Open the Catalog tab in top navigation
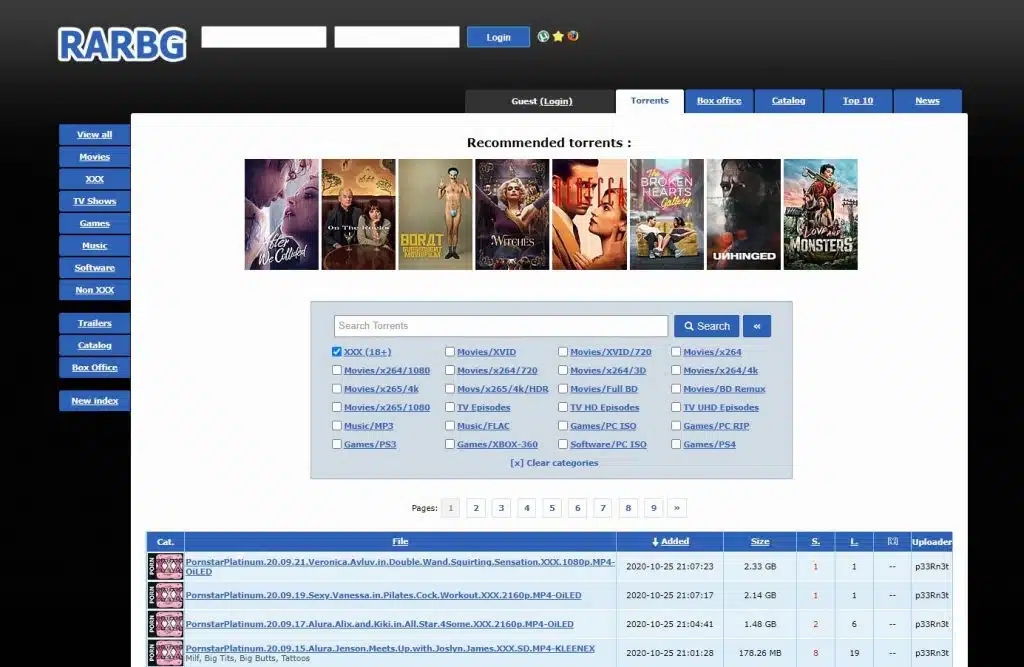Viewport: 1024px width, 667px height. pyautogui.click(x=788, y=101)
